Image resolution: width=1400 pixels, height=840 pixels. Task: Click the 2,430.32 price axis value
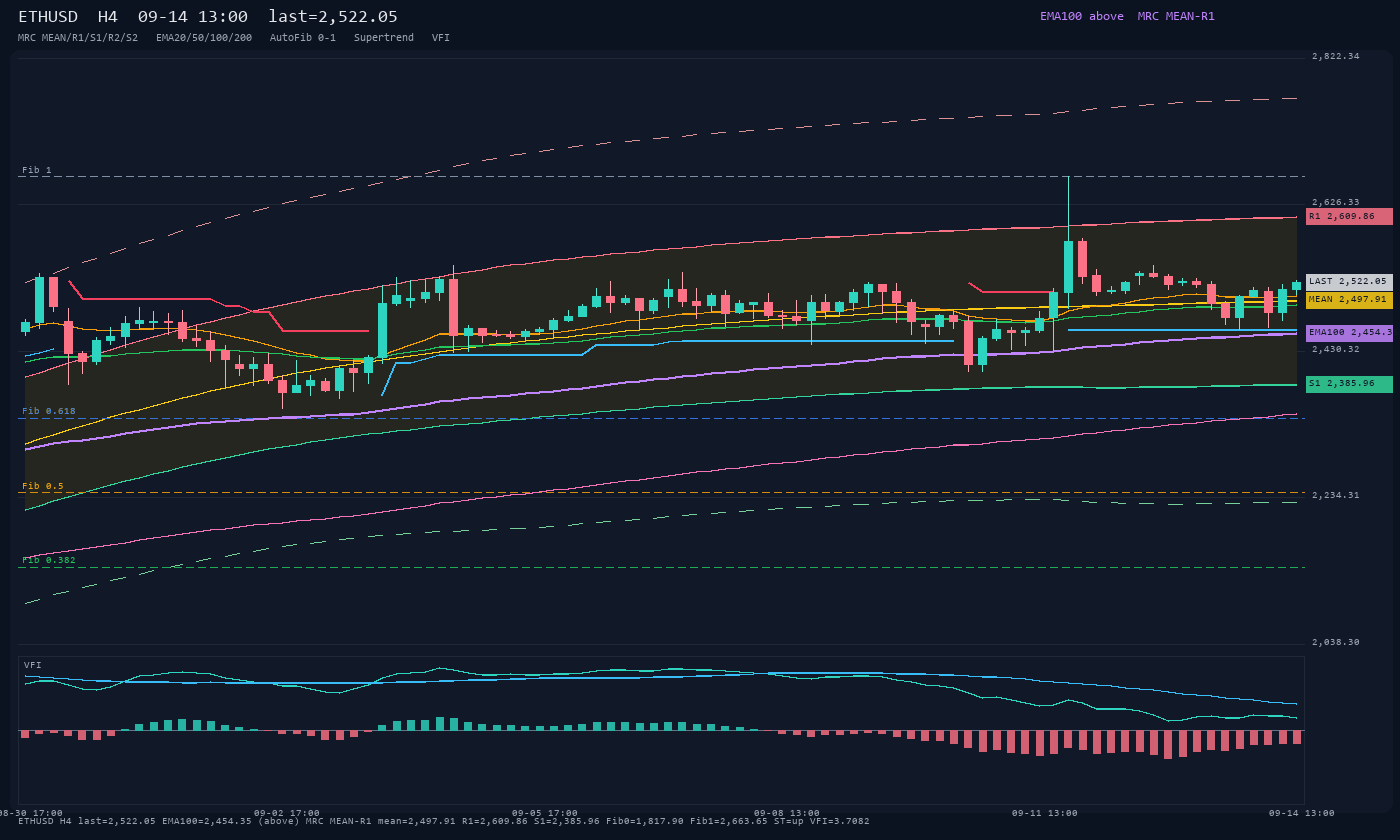click(1336, 349)
